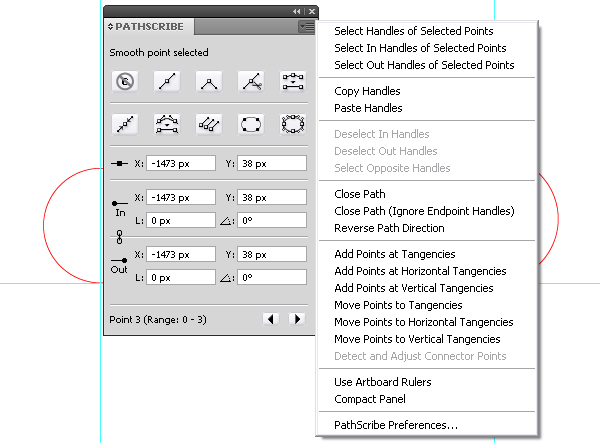This screenshot has height=443, width=600.
Task: Choose Close Path (Ignore Endpoint Handles)
Action: (427, 211)
